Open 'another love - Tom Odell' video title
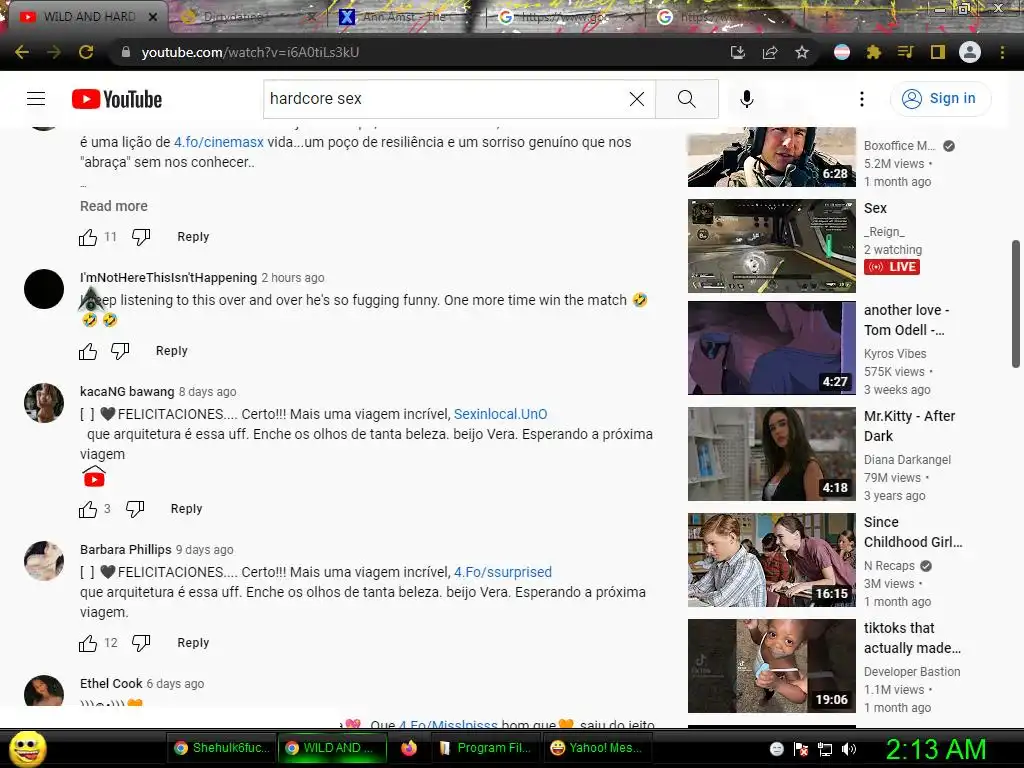The image size is (1024, 768). pos(906,320)
